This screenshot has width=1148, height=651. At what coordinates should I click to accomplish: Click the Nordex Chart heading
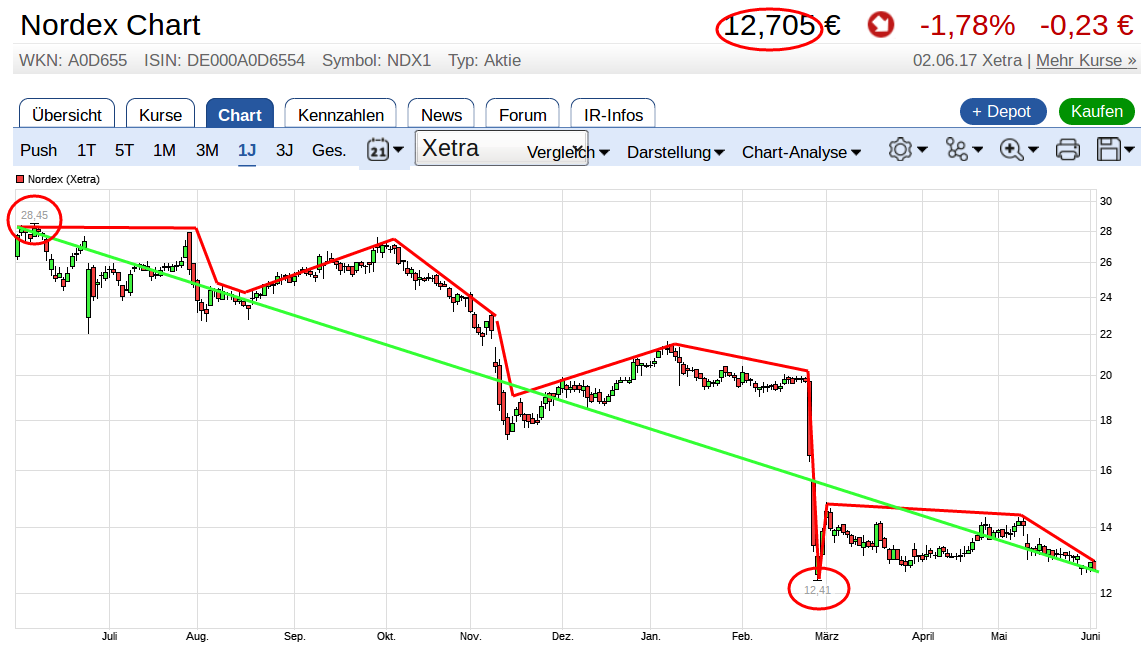click(110, 25)
